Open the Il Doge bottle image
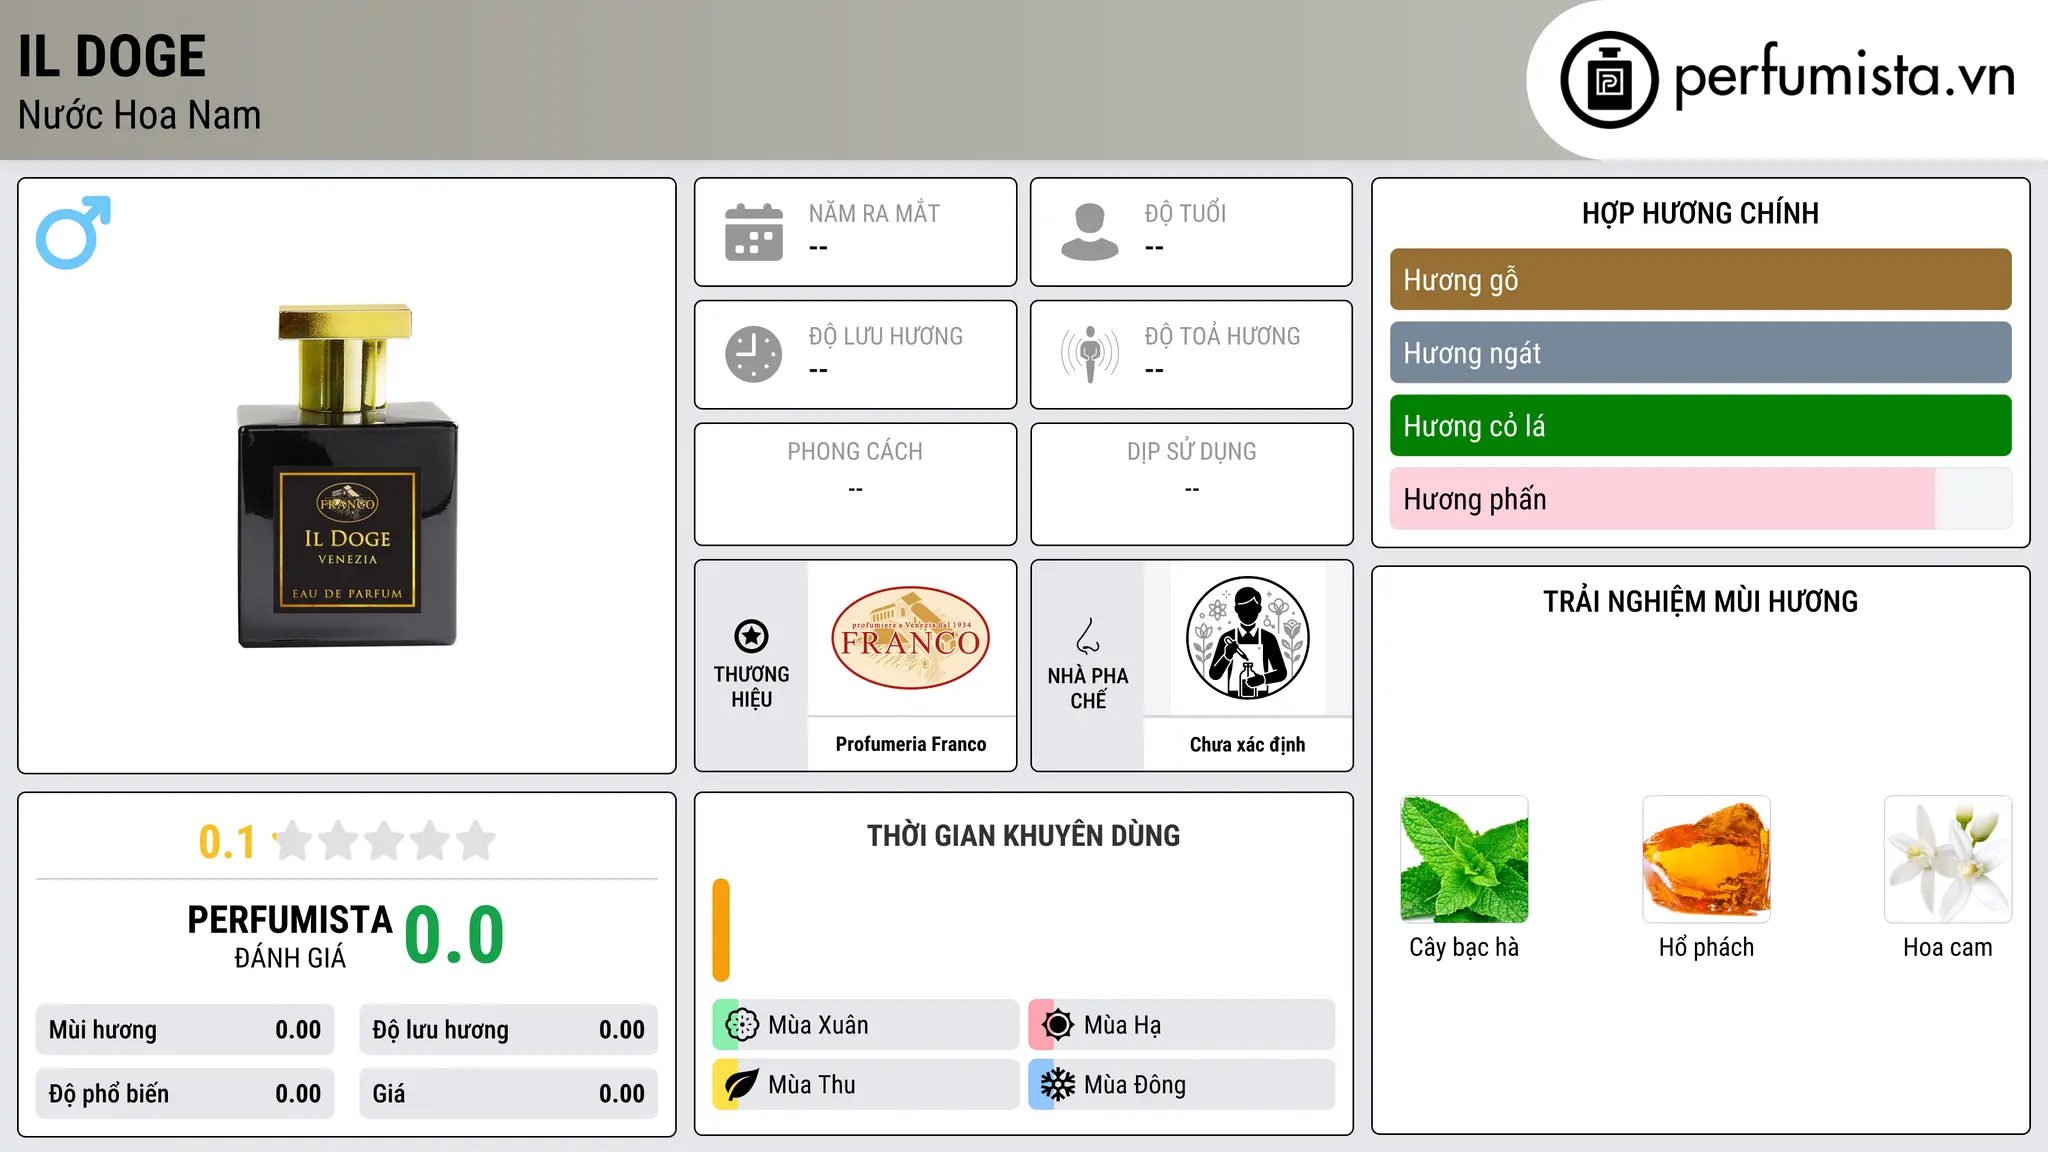Screen dimensions: 2048x1152 347,476
